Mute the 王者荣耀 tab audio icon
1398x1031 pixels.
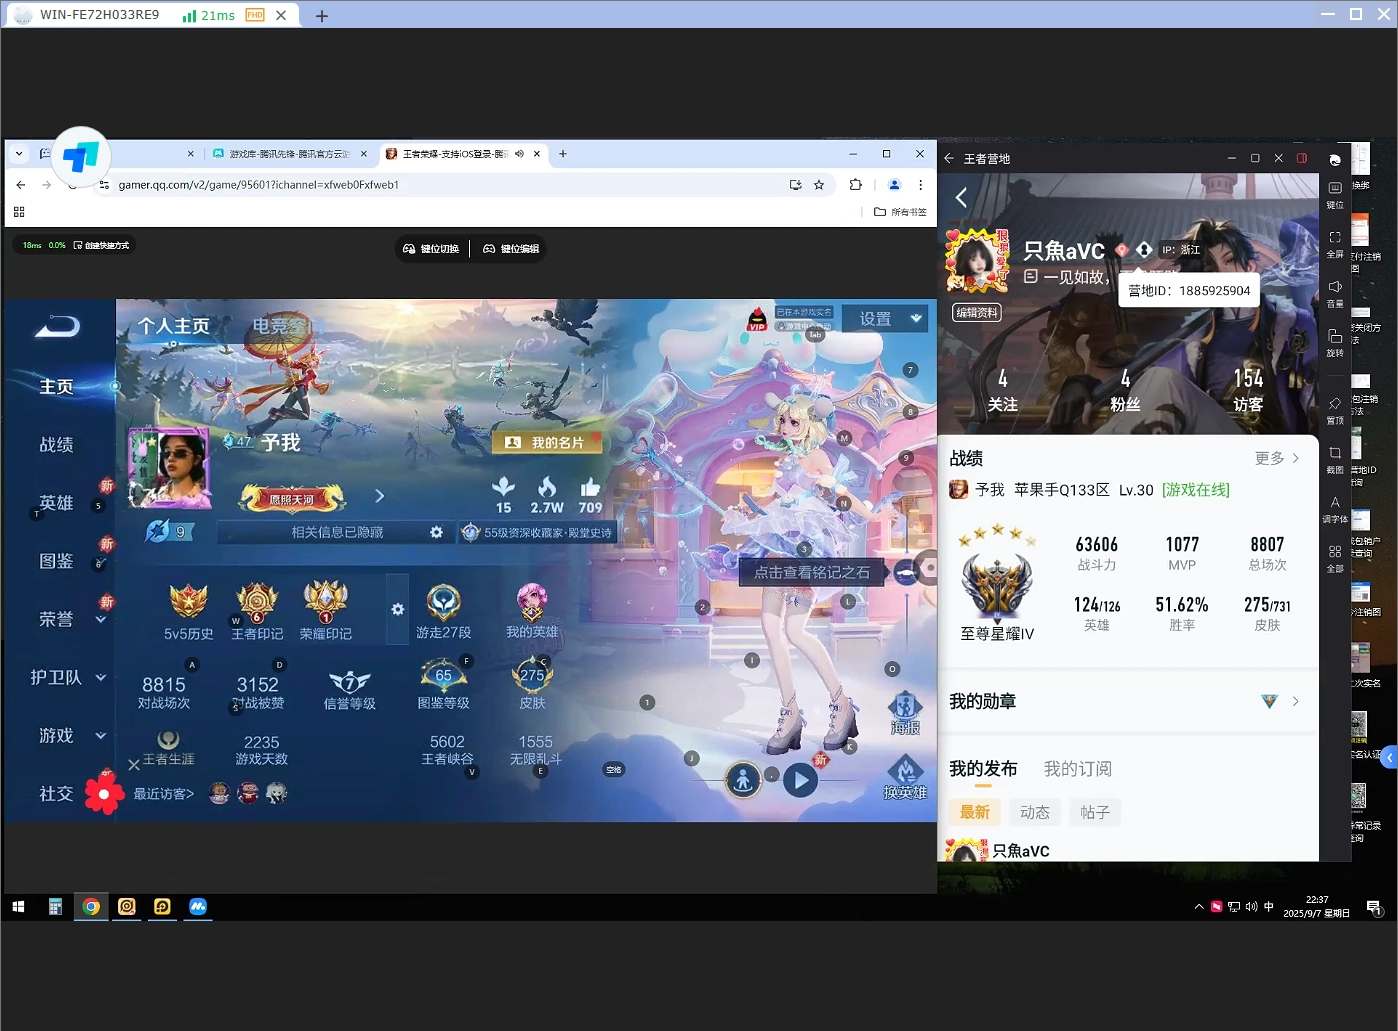pyautogui.click(x=519, y=154)
